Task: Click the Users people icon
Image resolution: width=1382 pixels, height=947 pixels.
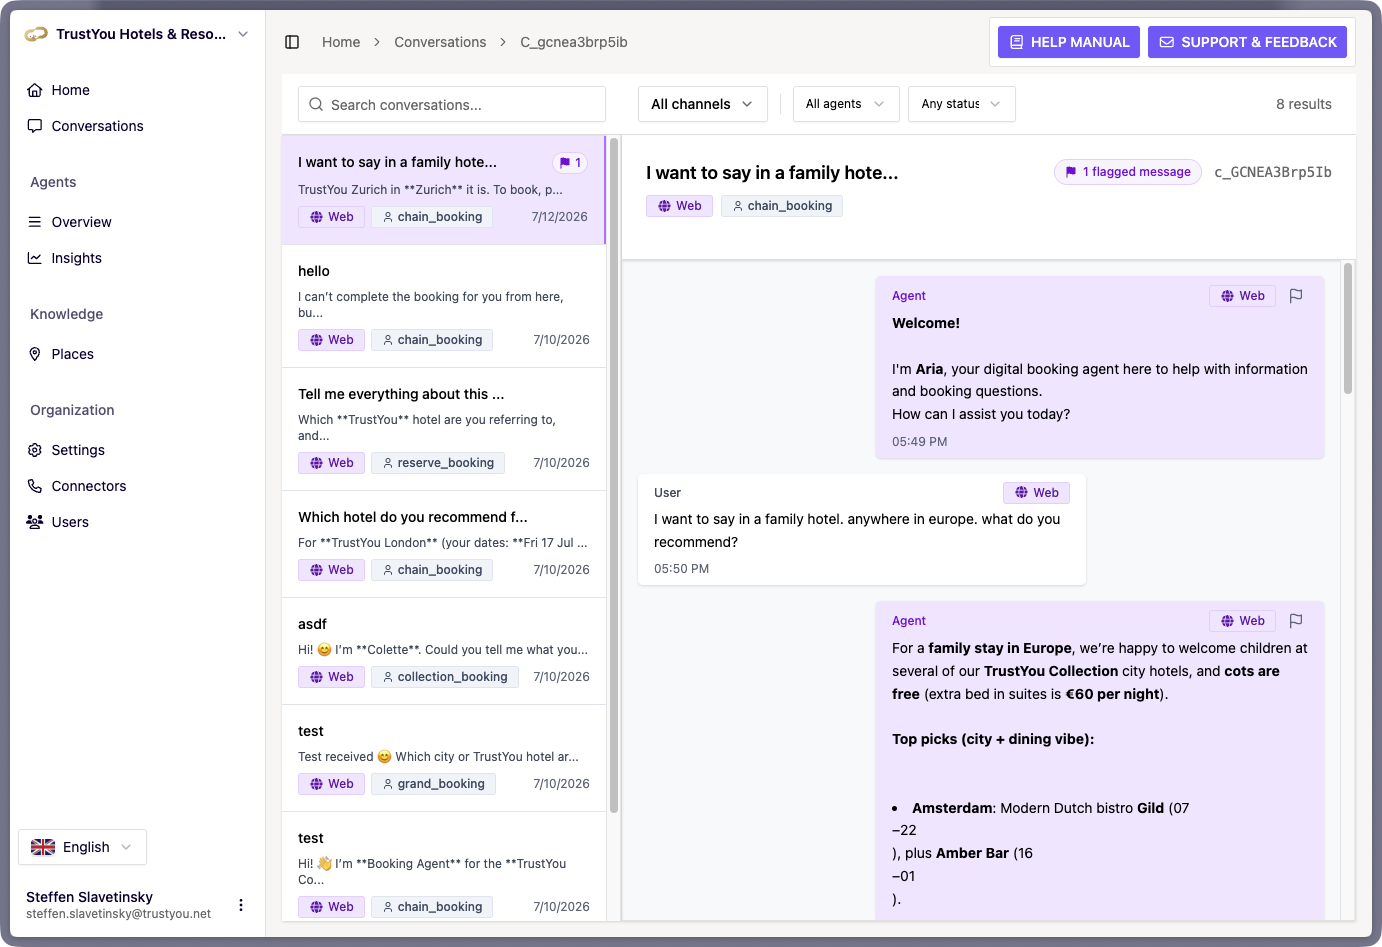Action: coord(35,522)
